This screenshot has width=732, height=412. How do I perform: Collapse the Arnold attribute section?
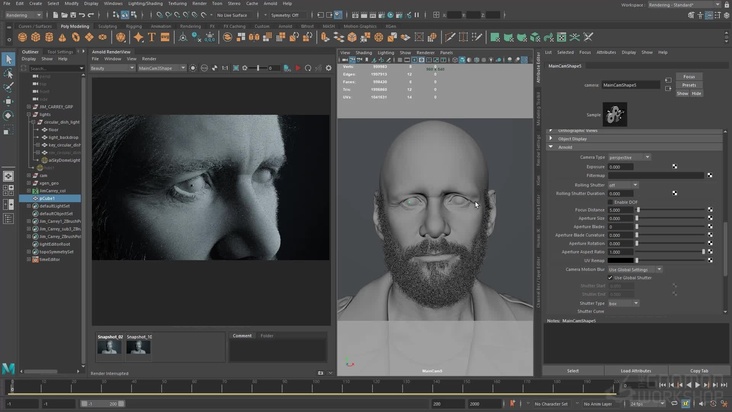(552, 147)
